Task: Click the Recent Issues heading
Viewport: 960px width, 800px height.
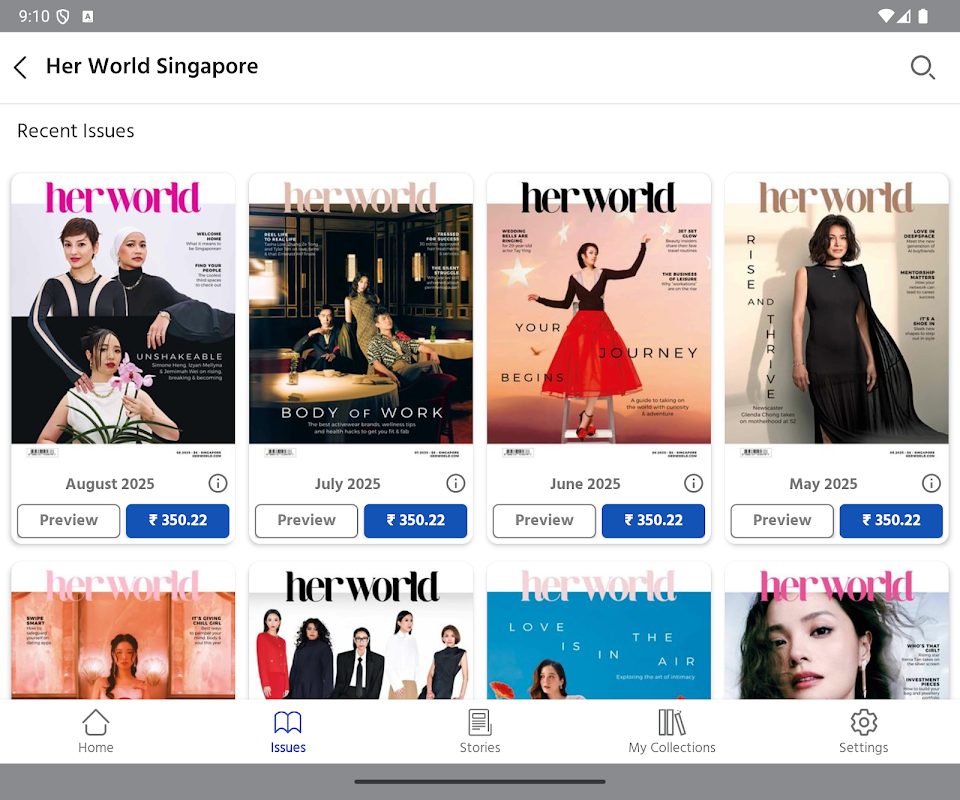Action: tap(76, 131)
